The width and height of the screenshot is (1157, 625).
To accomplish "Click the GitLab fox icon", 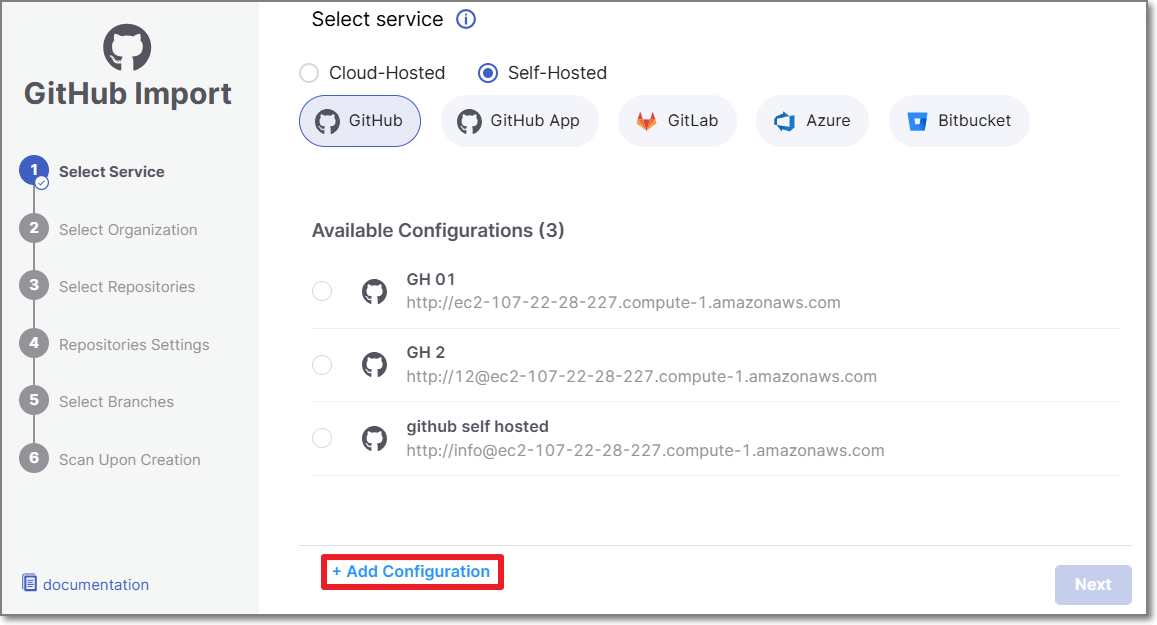I will coord(647,121).
